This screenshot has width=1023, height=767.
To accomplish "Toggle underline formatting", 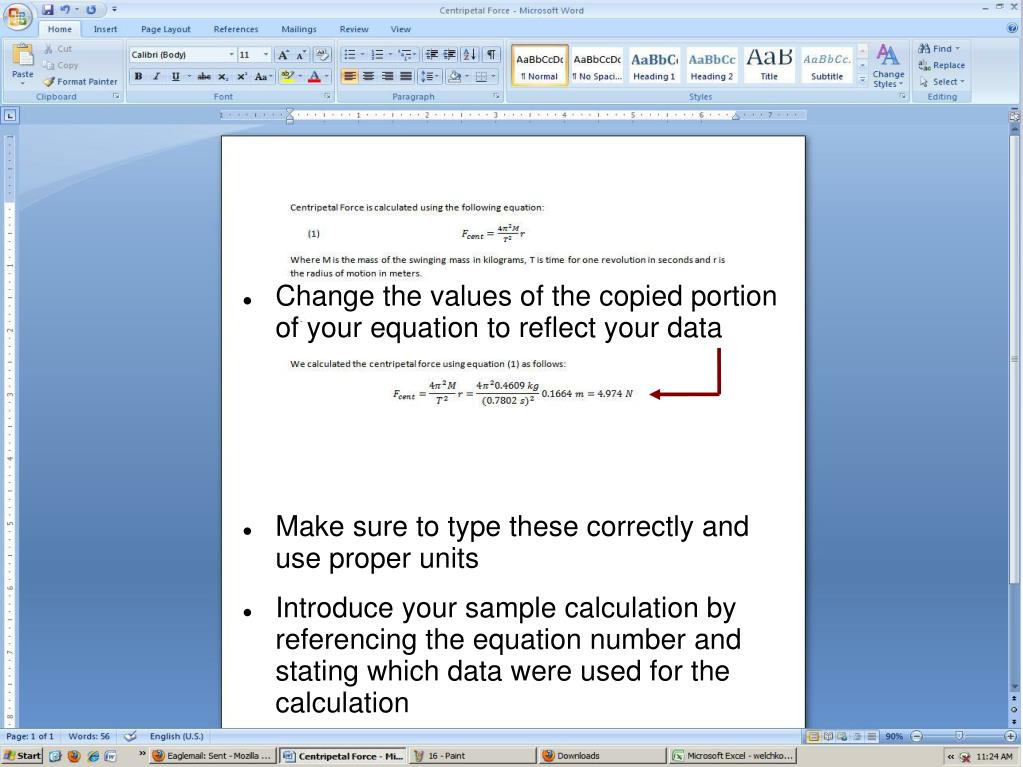I will click(x=175, y=76).
